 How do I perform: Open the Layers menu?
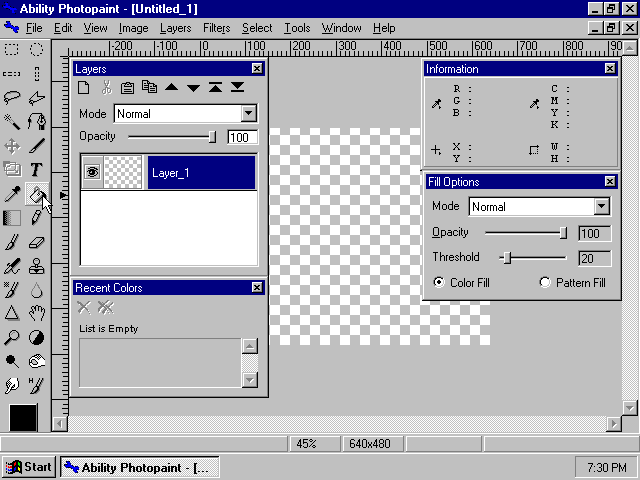pos(176,28)
